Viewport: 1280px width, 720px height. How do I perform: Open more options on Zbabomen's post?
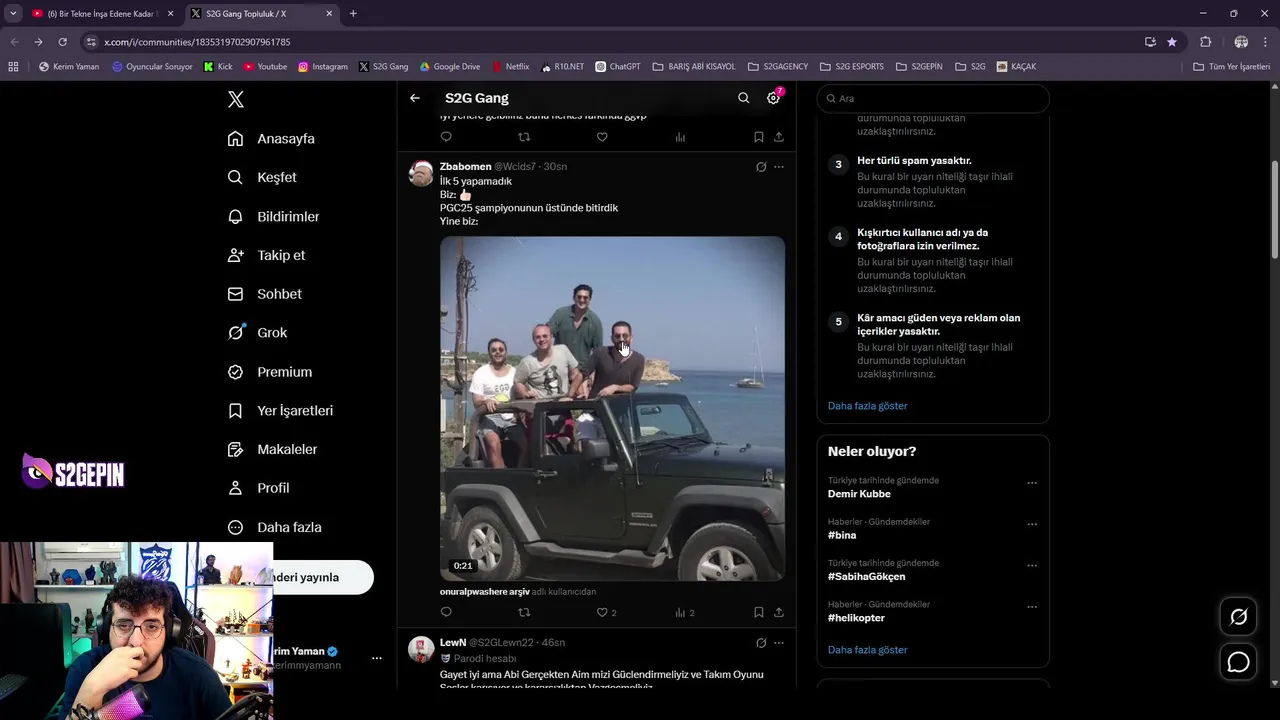[779, 167]
